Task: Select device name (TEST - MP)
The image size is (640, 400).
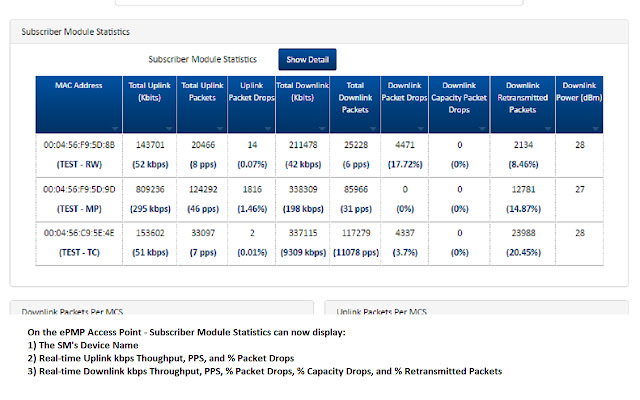Action: tap(79, 209)
